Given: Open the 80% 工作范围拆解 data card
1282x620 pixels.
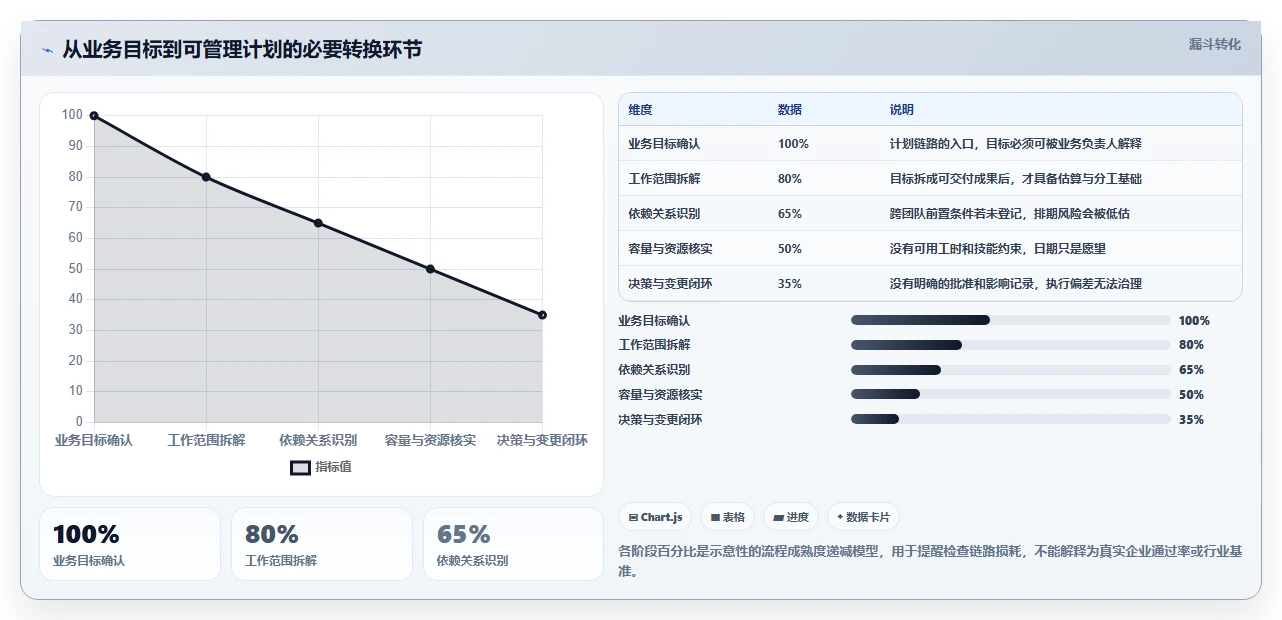Looking at the screenshot, I should point(322,544).
